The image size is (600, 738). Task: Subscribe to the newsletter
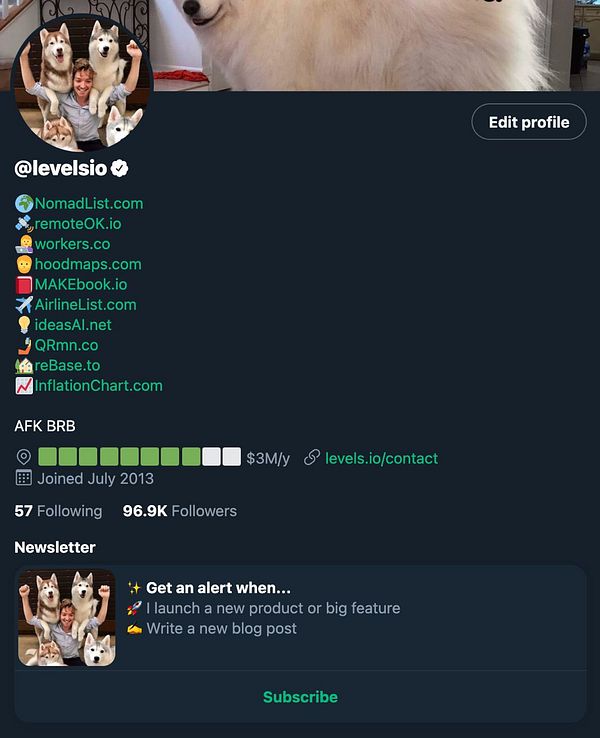[x=300, y=697]
